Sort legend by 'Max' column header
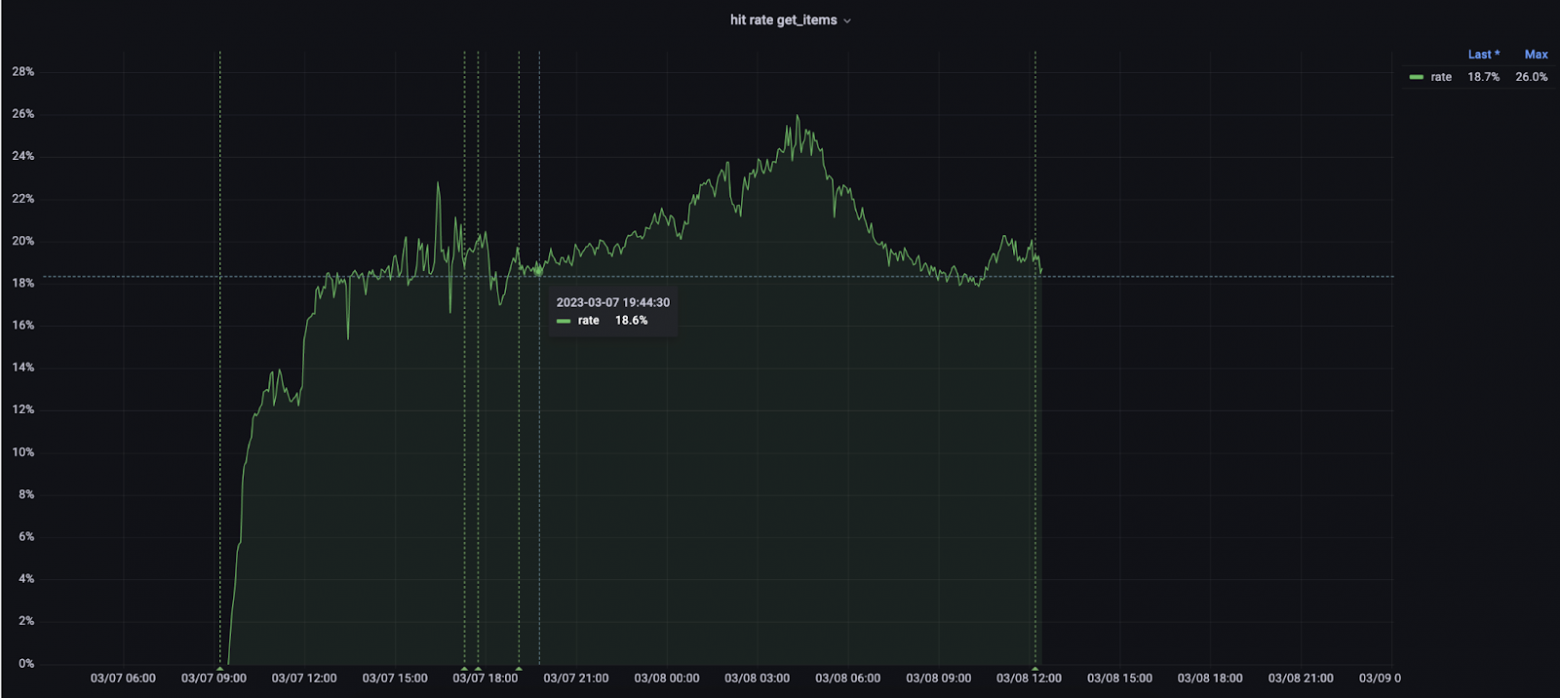 tap(1535, 54)
